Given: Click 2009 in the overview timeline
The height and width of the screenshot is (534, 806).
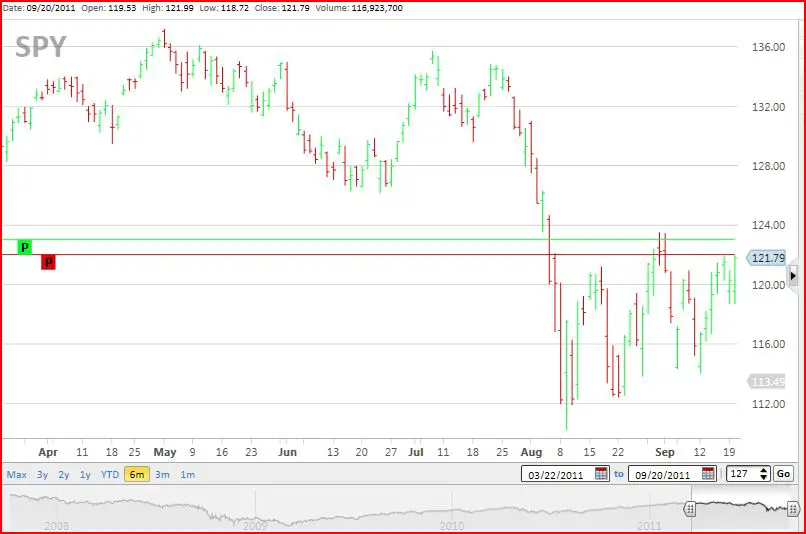Looking at the screenshot, I should point(254,526).
